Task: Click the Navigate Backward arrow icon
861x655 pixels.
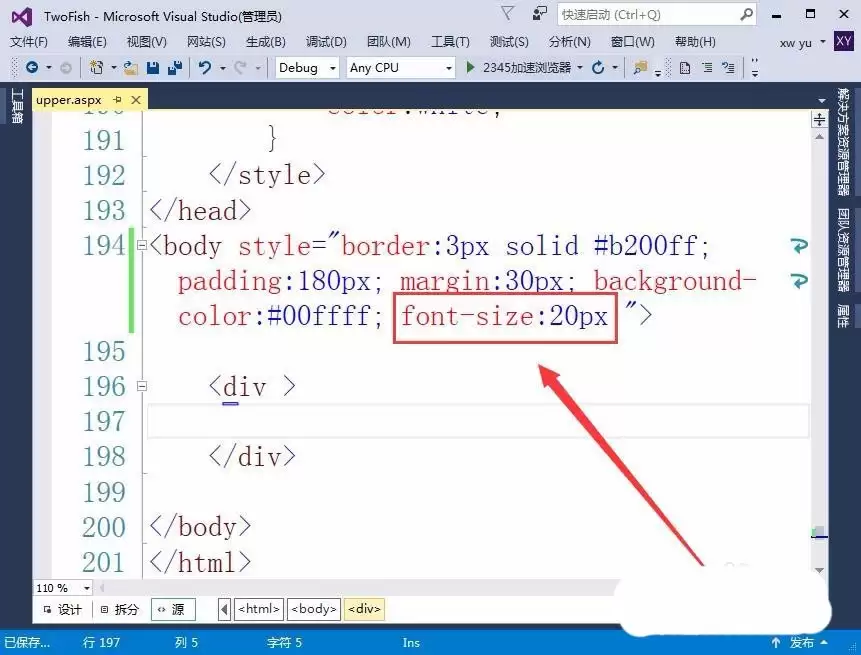Action: 33,67
